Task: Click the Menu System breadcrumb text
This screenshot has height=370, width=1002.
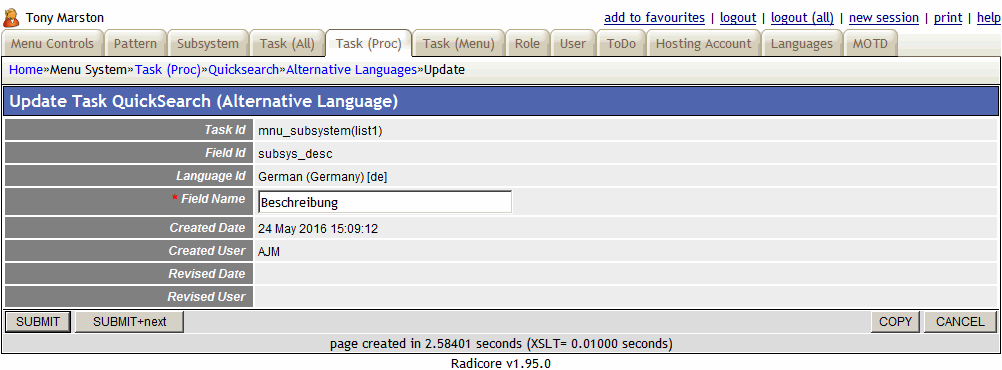Action: pyautogui.click(x=88, y=70)
